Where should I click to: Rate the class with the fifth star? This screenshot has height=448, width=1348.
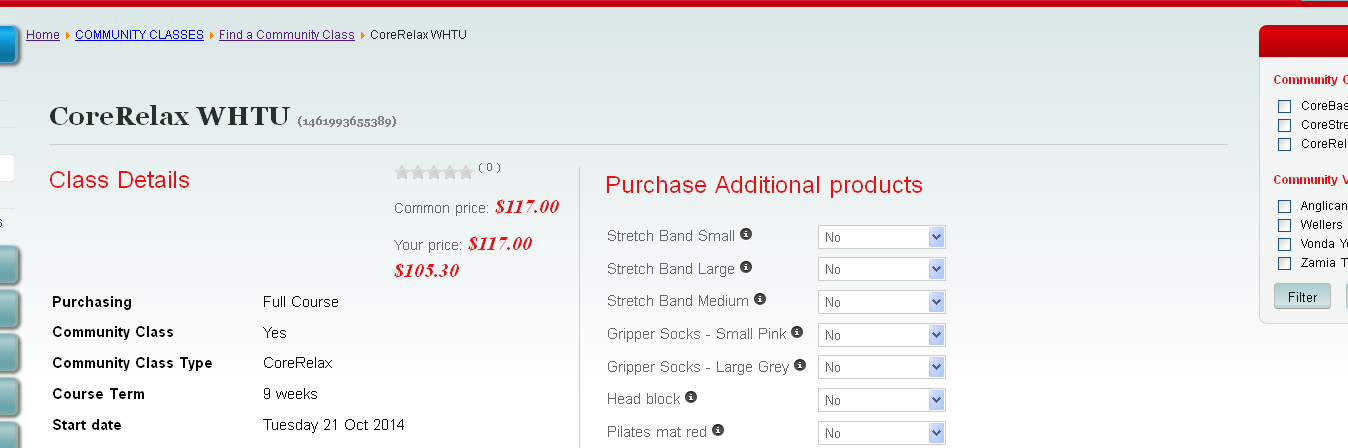[466, 172]
